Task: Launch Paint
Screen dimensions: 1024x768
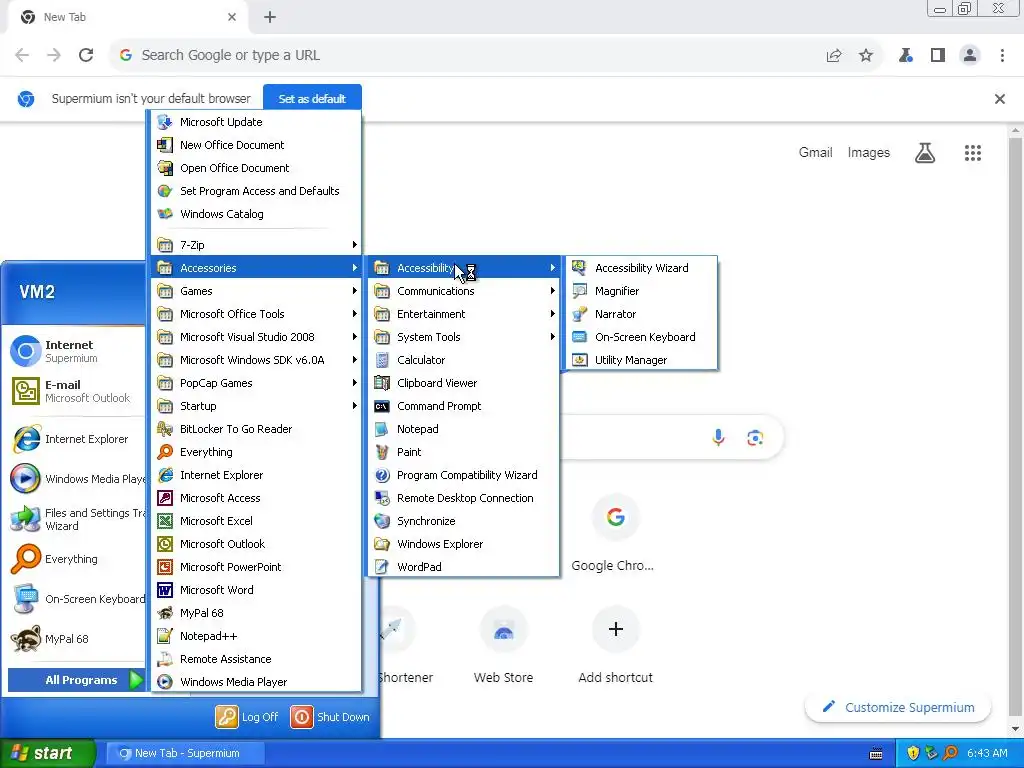Action: click(464, 452)
